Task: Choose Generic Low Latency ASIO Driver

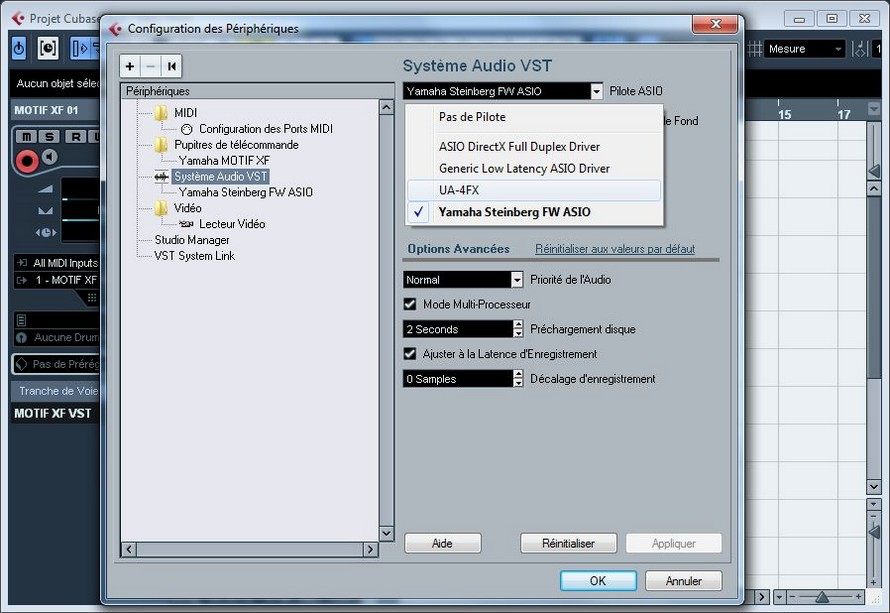Action: click(x=524, y=168)
